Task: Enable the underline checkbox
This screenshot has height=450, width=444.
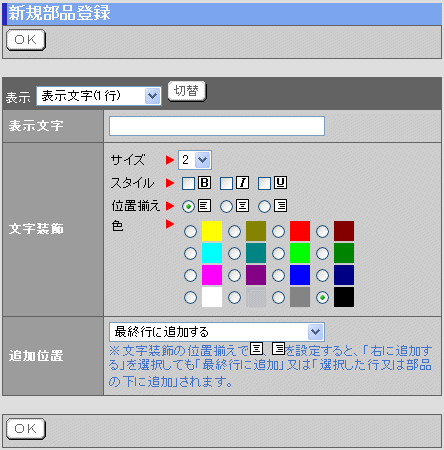Action: (x=264, y=183)
